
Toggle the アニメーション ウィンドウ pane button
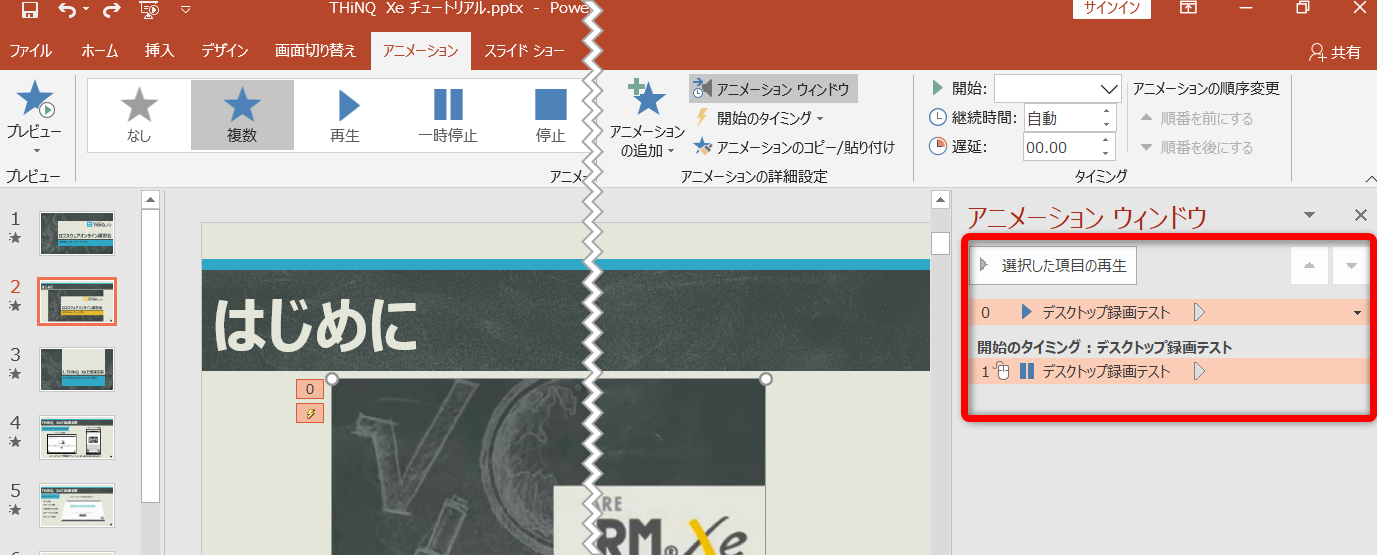[773, 89]
